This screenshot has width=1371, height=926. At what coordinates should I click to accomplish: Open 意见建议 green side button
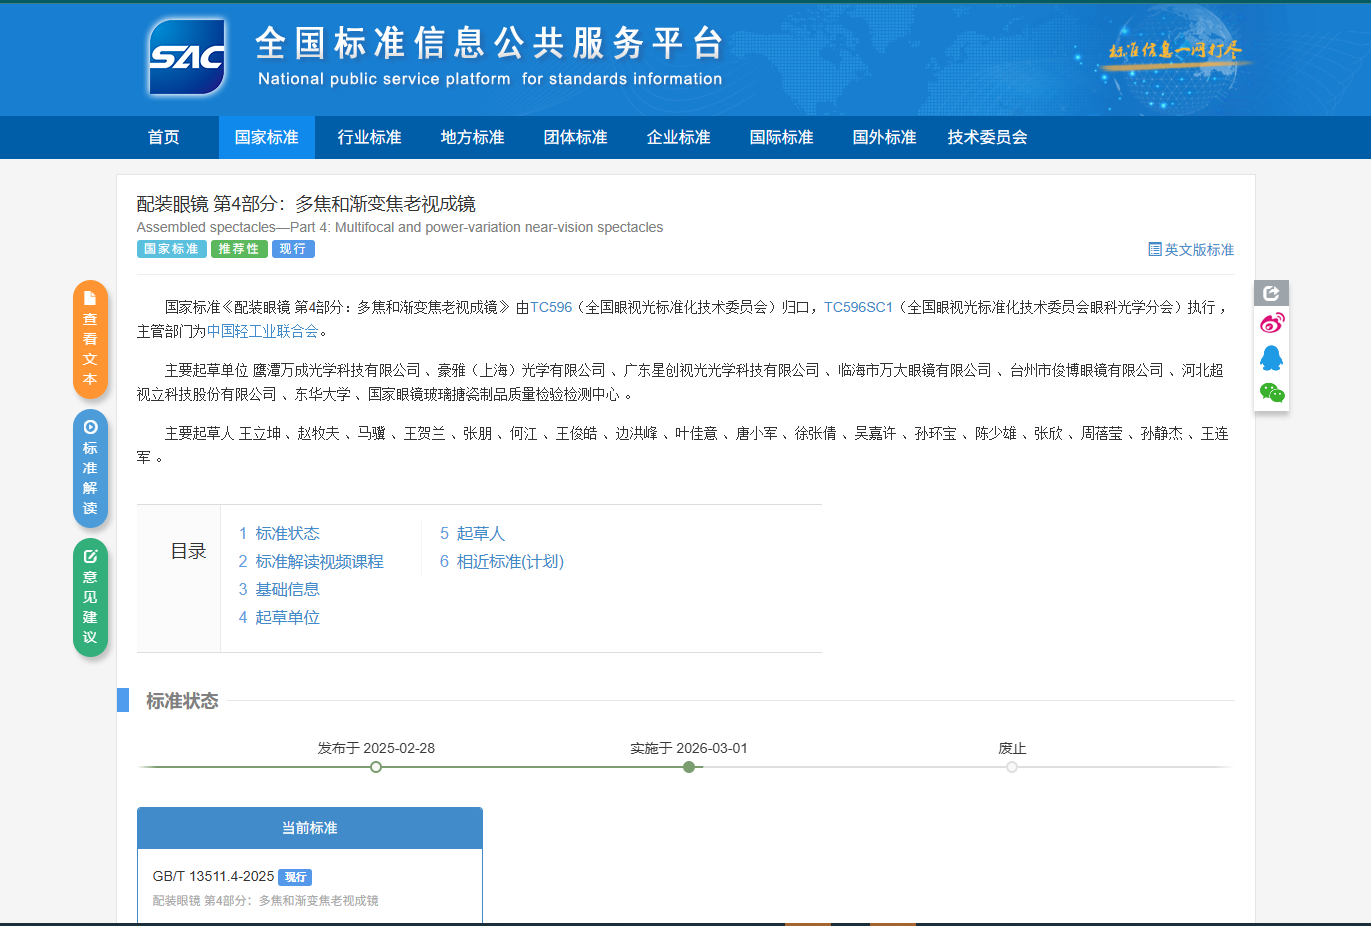[90, 597]
